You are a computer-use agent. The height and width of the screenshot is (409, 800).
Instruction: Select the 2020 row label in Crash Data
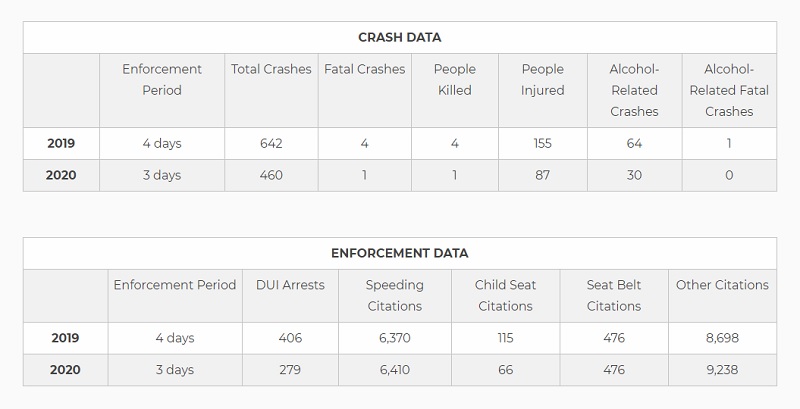point(61,175)
